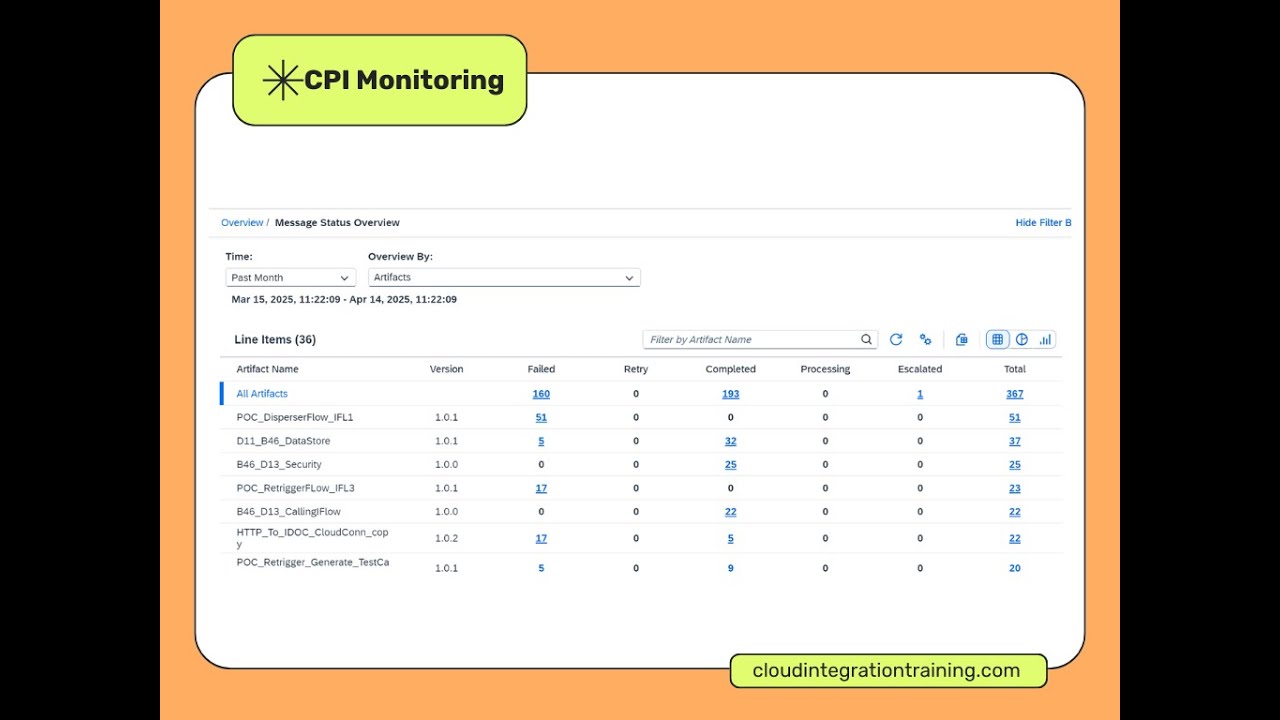Open D11_B46_DataStore total count 37
This screenshot has height=720, width=1280.
[1015, 441]
